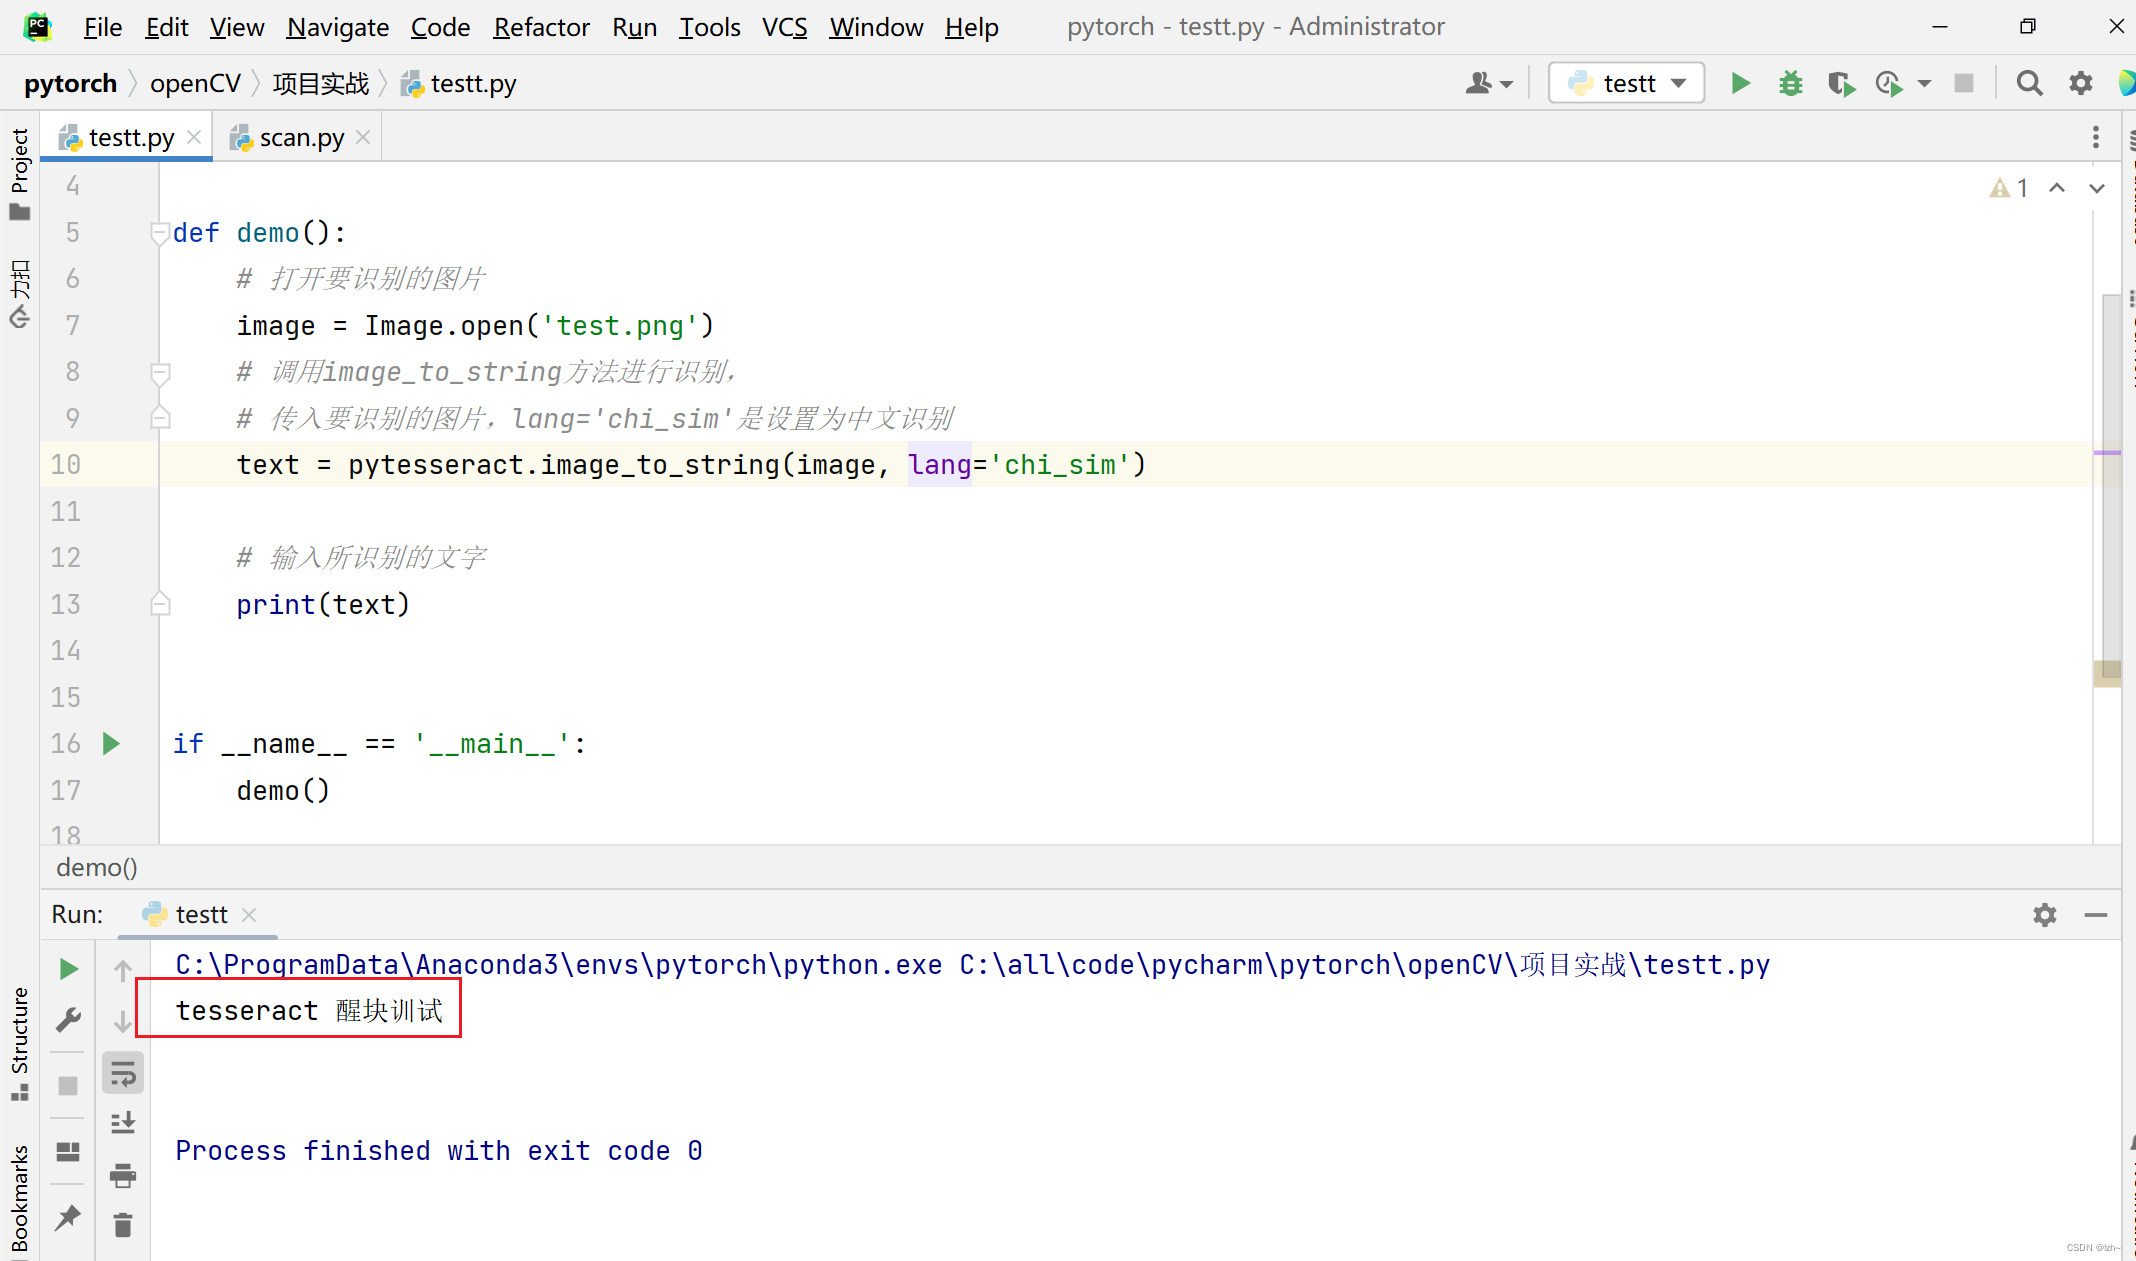Close the scan.py editor tab

click(x=363, y=138)
